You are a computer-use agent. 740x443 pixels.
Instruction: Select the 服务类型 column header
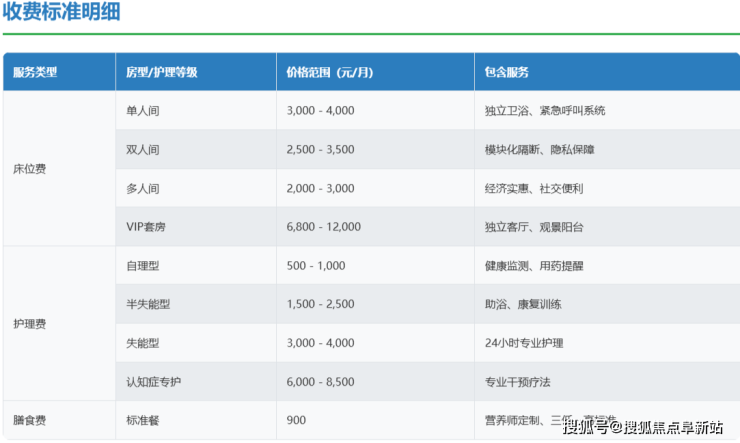point(36,72)
